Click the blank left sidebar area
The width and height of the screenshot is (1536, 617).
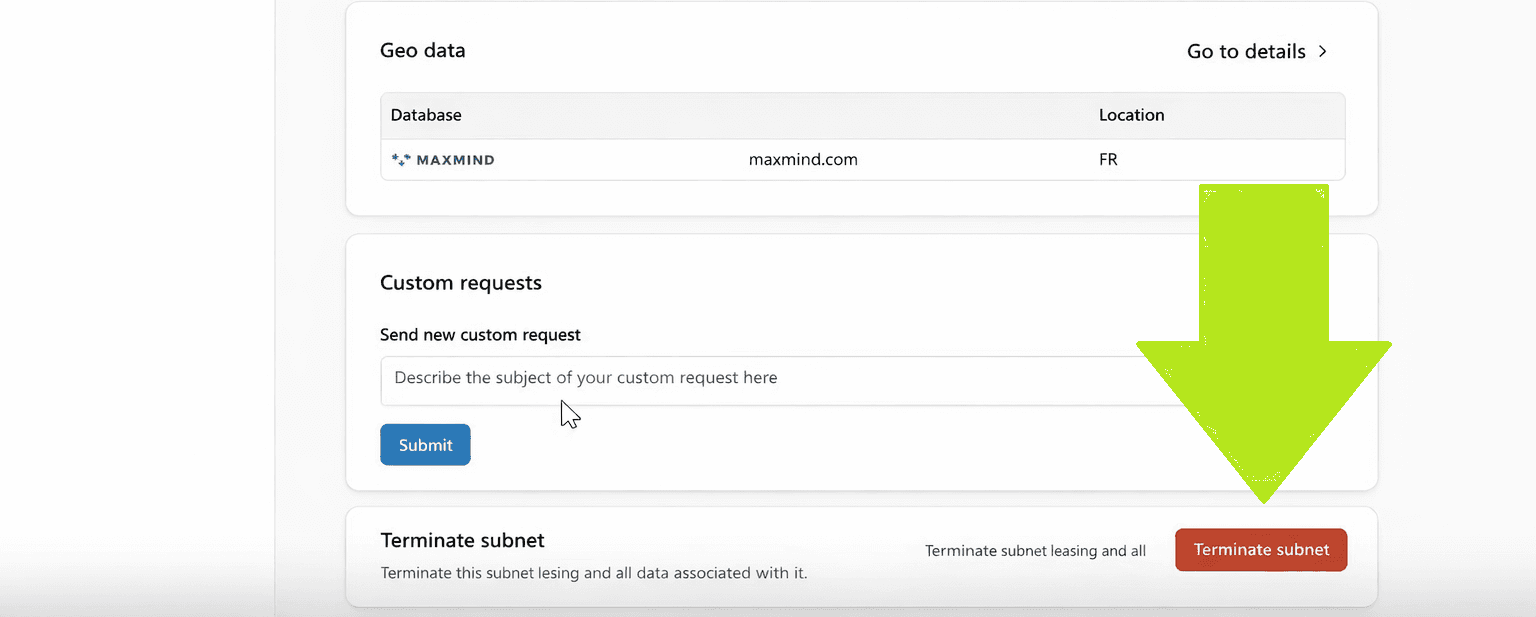point(137,300)
